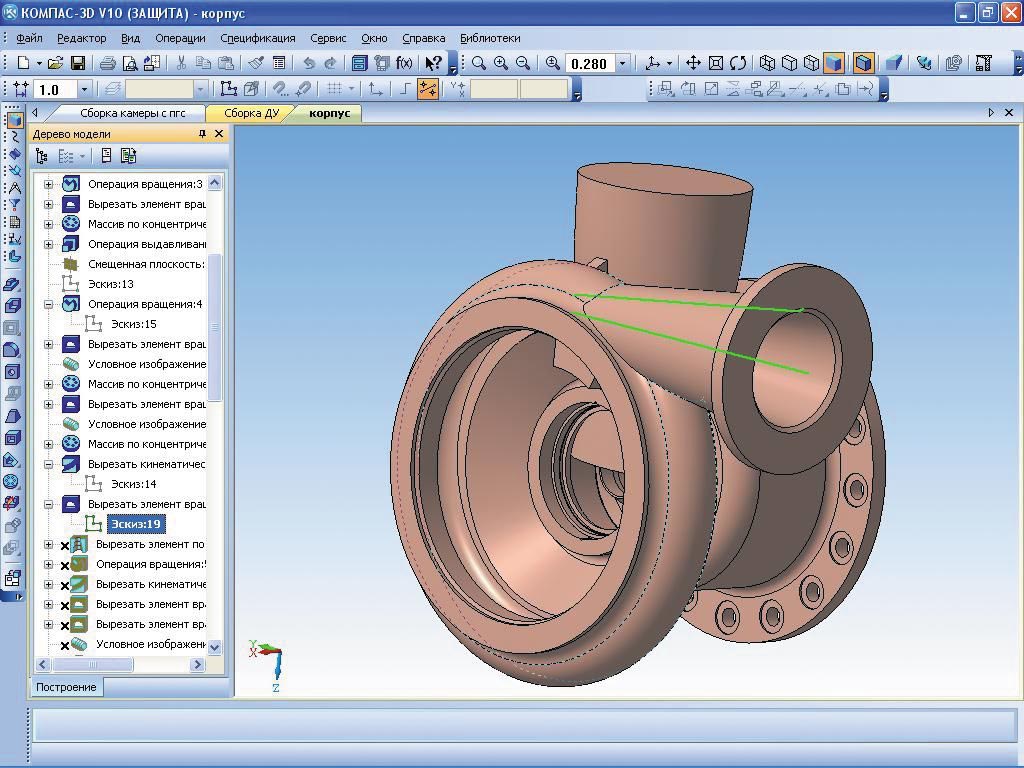Viewport: 1024px width, 768px height.
Task: Switch to the Сборка ДУ tab
Action: coord(251,113)
